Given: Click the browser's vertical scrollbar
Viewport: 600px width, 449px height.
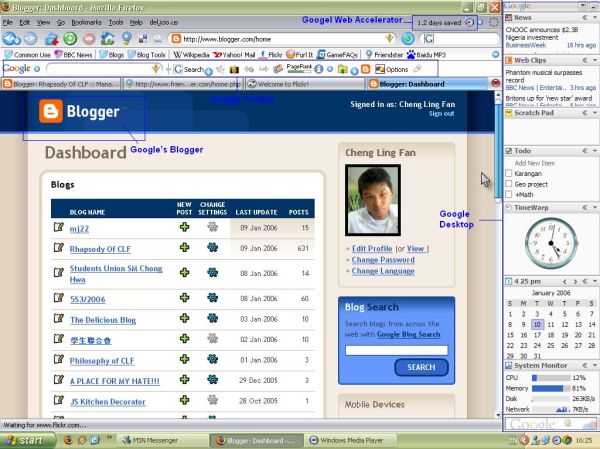Looking at the screenshot, I should [x=498, y=250].
